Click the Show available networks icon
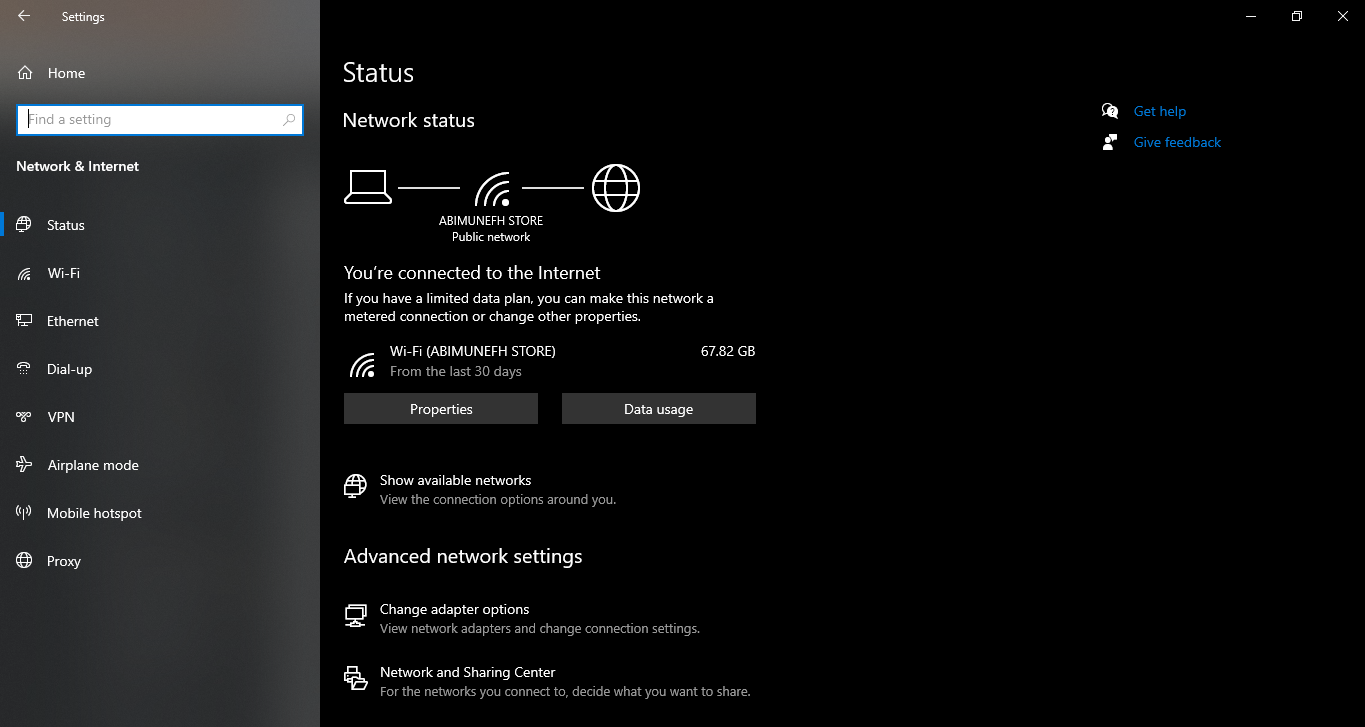Image resolution: width=1365 pixels, height=727 pixels. (355, 486)
